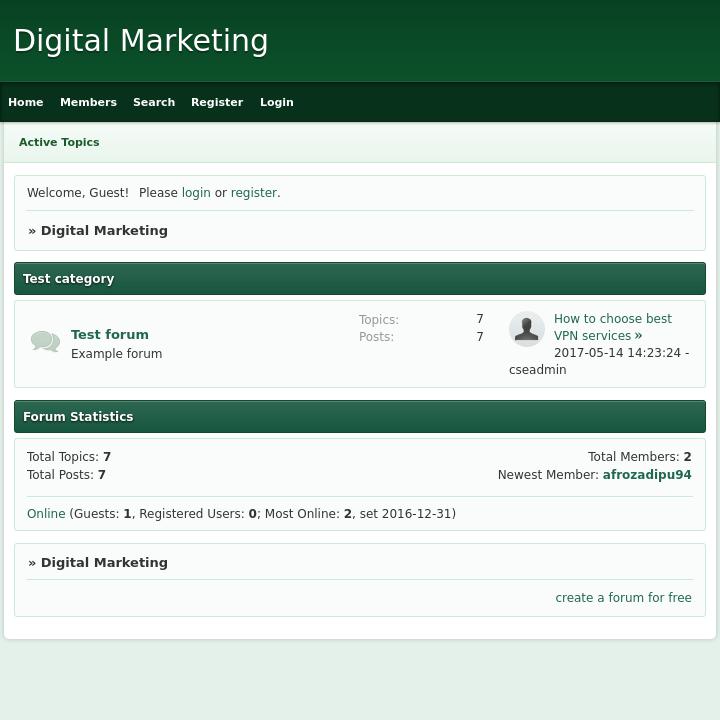
Task: Open the Test forum link
Action: (x=110, y=334)
